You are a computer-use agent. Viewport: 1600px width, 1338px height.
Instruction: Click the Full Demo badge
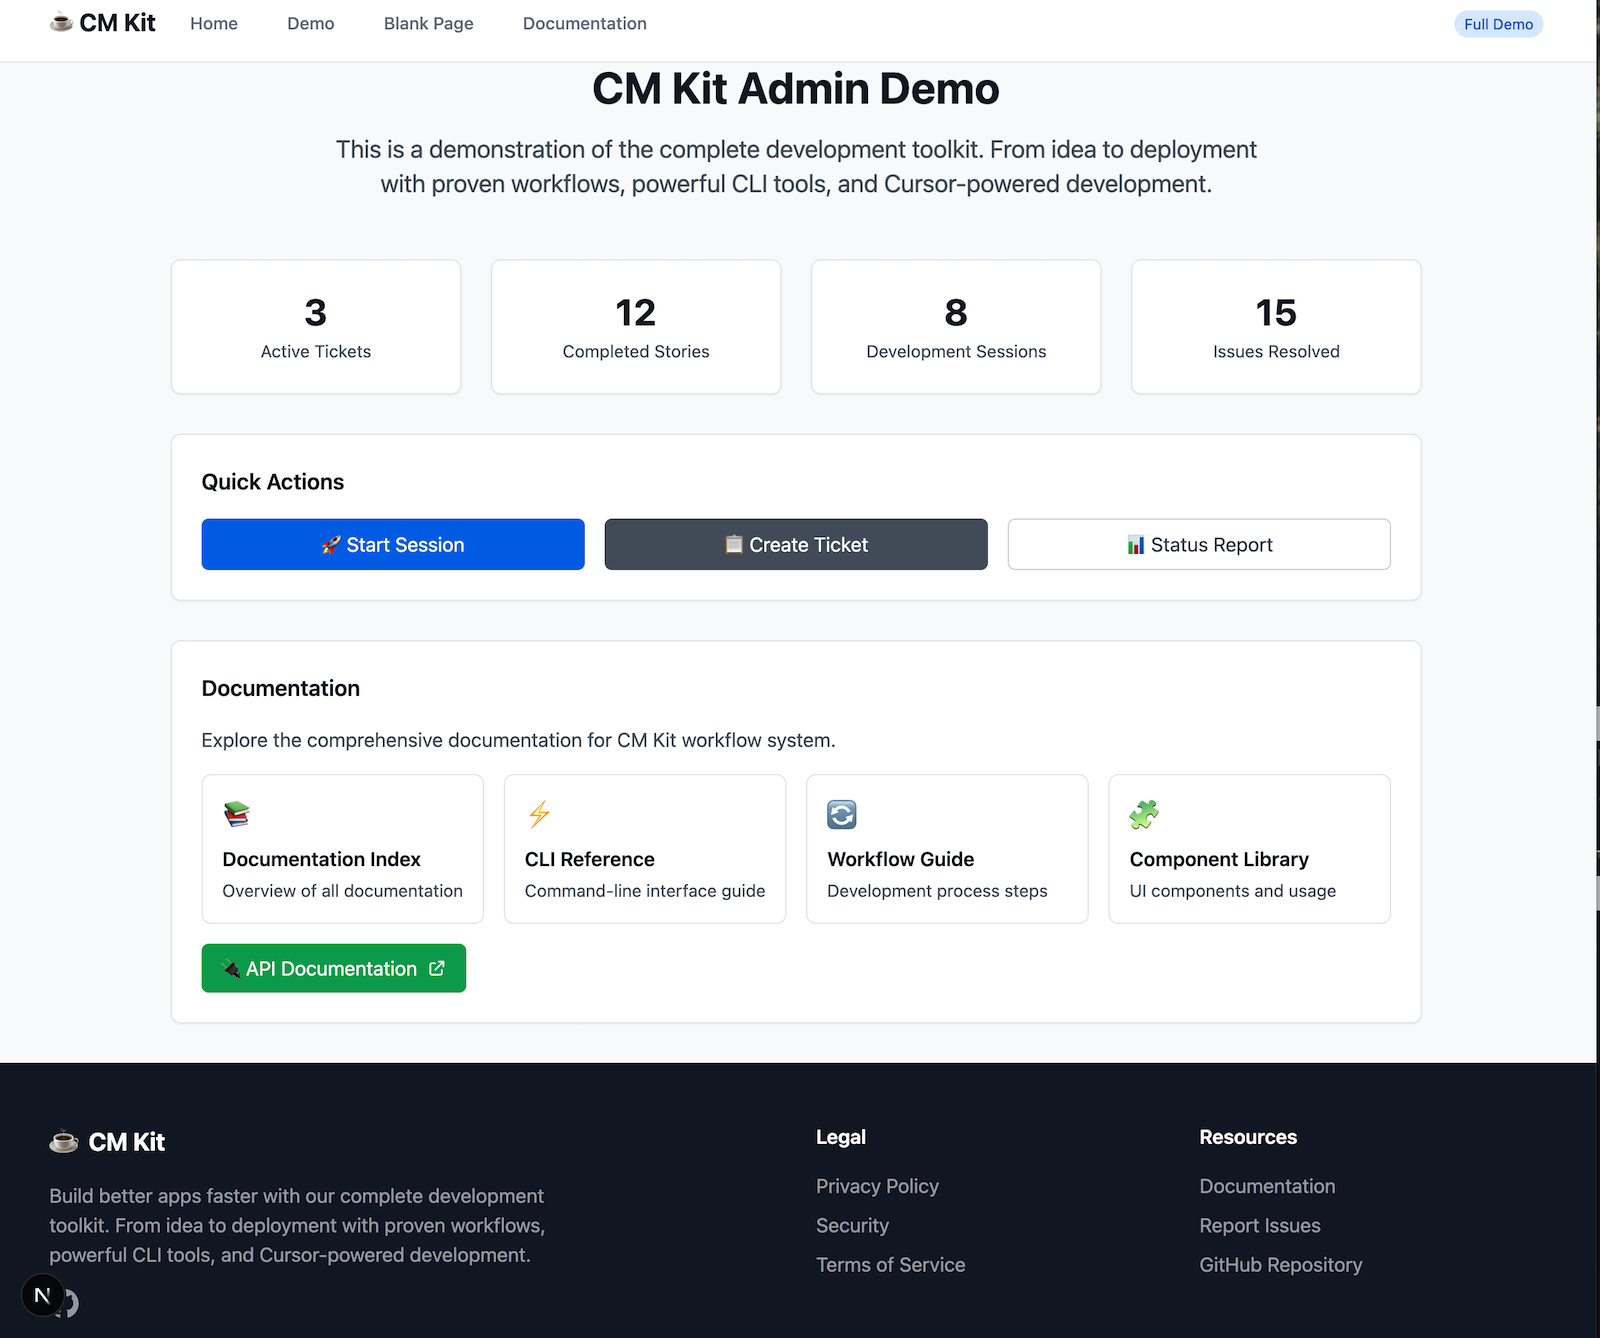(x=1498, y=24)
